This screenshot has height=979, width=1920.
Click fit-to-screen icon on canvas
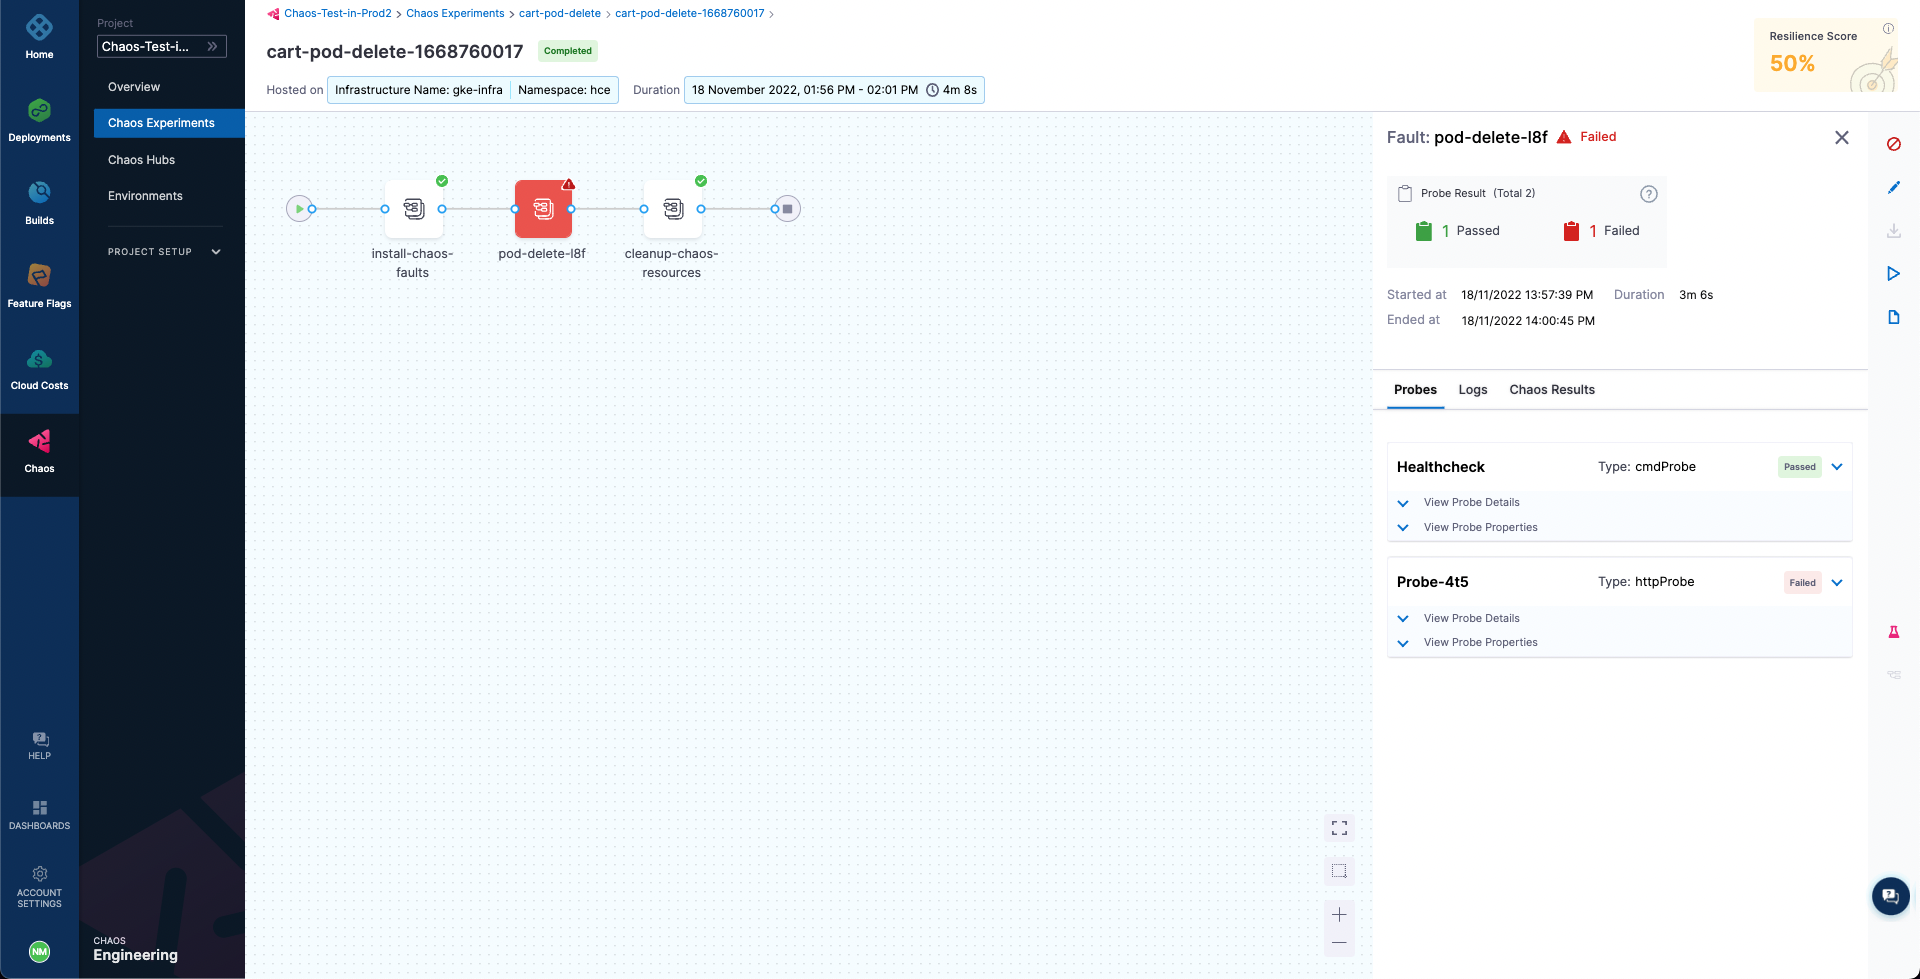coord(1339,828)
